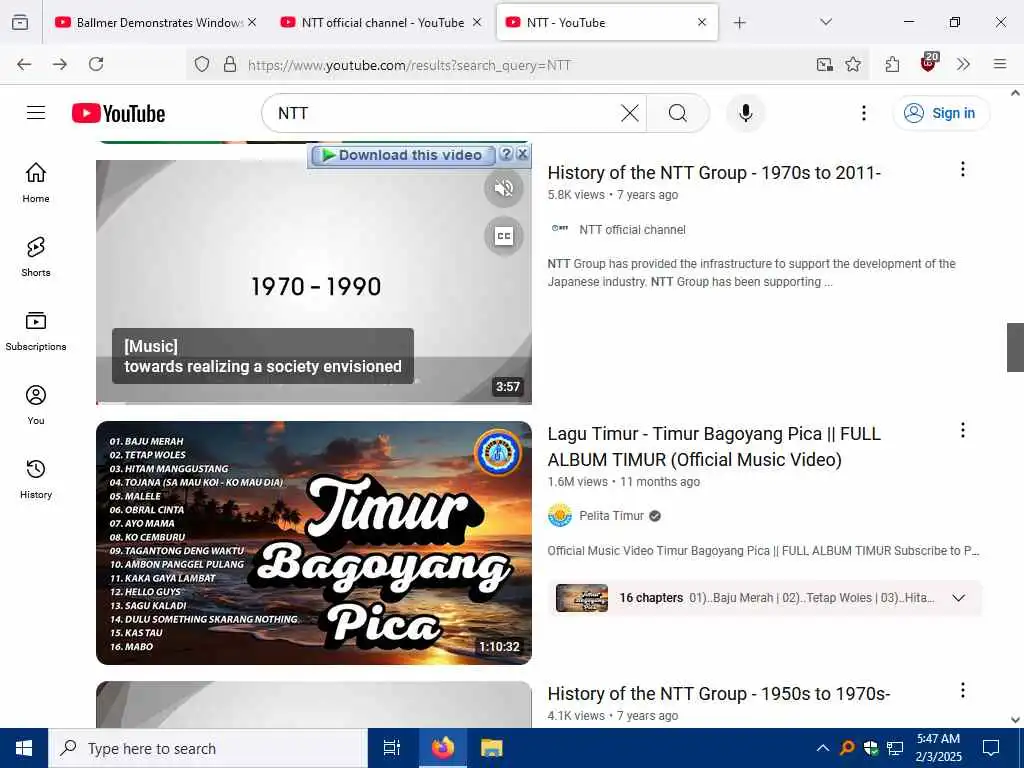
Task: Run search with the magnifying glass button
Action: pyautogui.click(x=678, y=113)
